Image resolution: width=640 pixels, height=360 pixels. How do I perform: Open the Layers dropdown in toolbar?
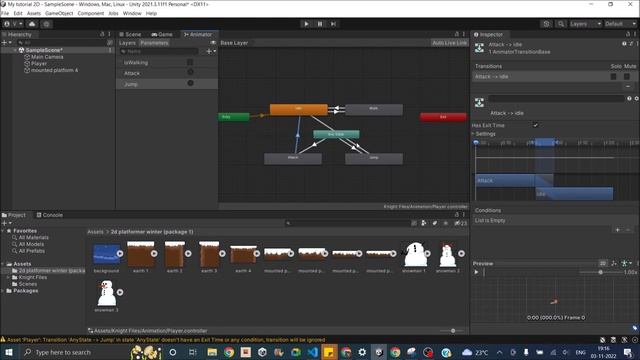(x=585, y=24)
